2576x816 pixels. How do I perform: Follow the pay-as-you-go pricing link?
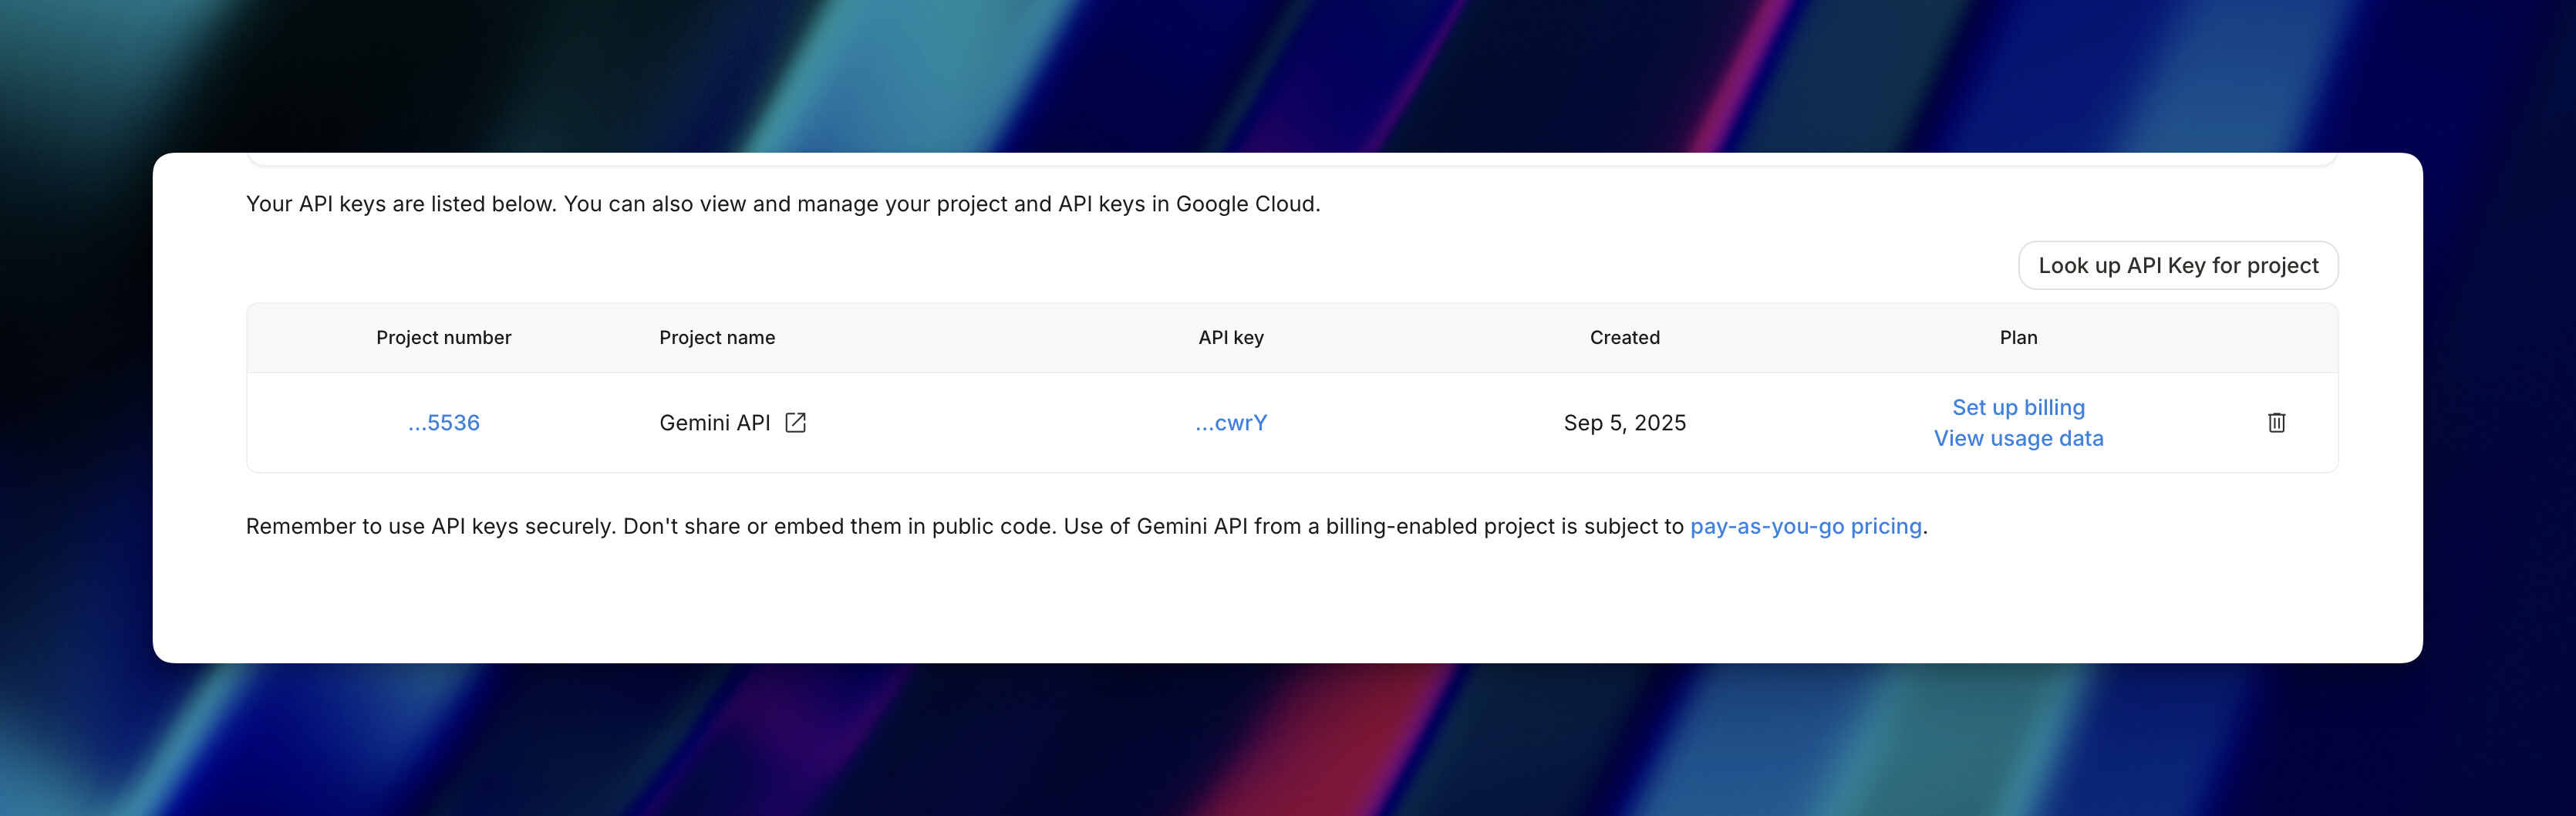click(x=1805, y=527)
